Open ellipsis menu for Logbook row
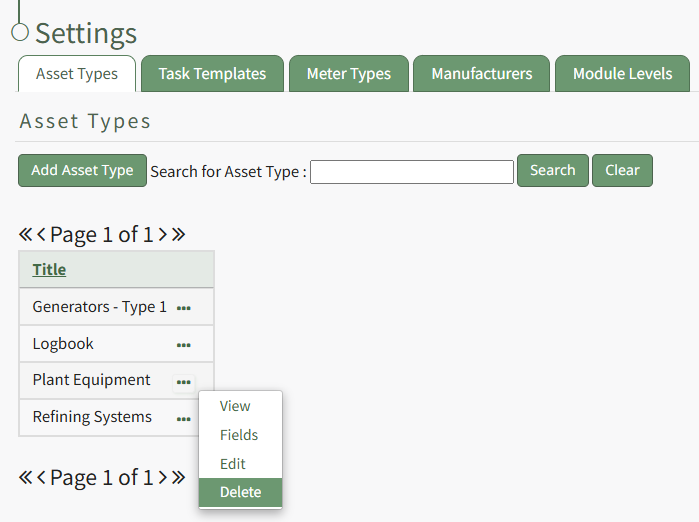Viewport: 699px width, 522px height. (x=183, y=345)
